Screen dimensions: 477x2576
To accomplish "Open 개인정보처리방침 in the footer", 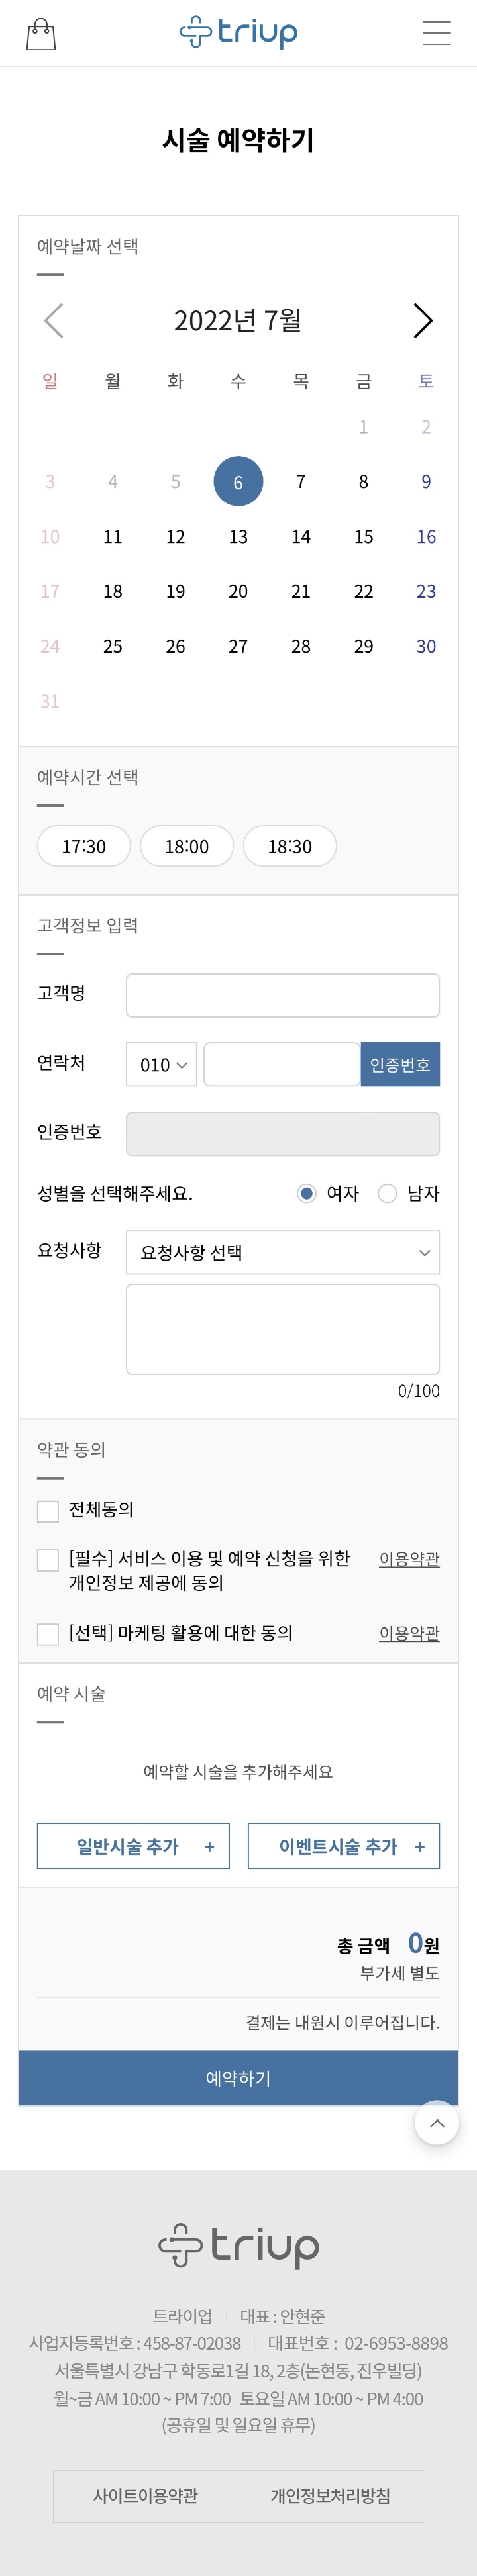I will [x=331, y=2495].
